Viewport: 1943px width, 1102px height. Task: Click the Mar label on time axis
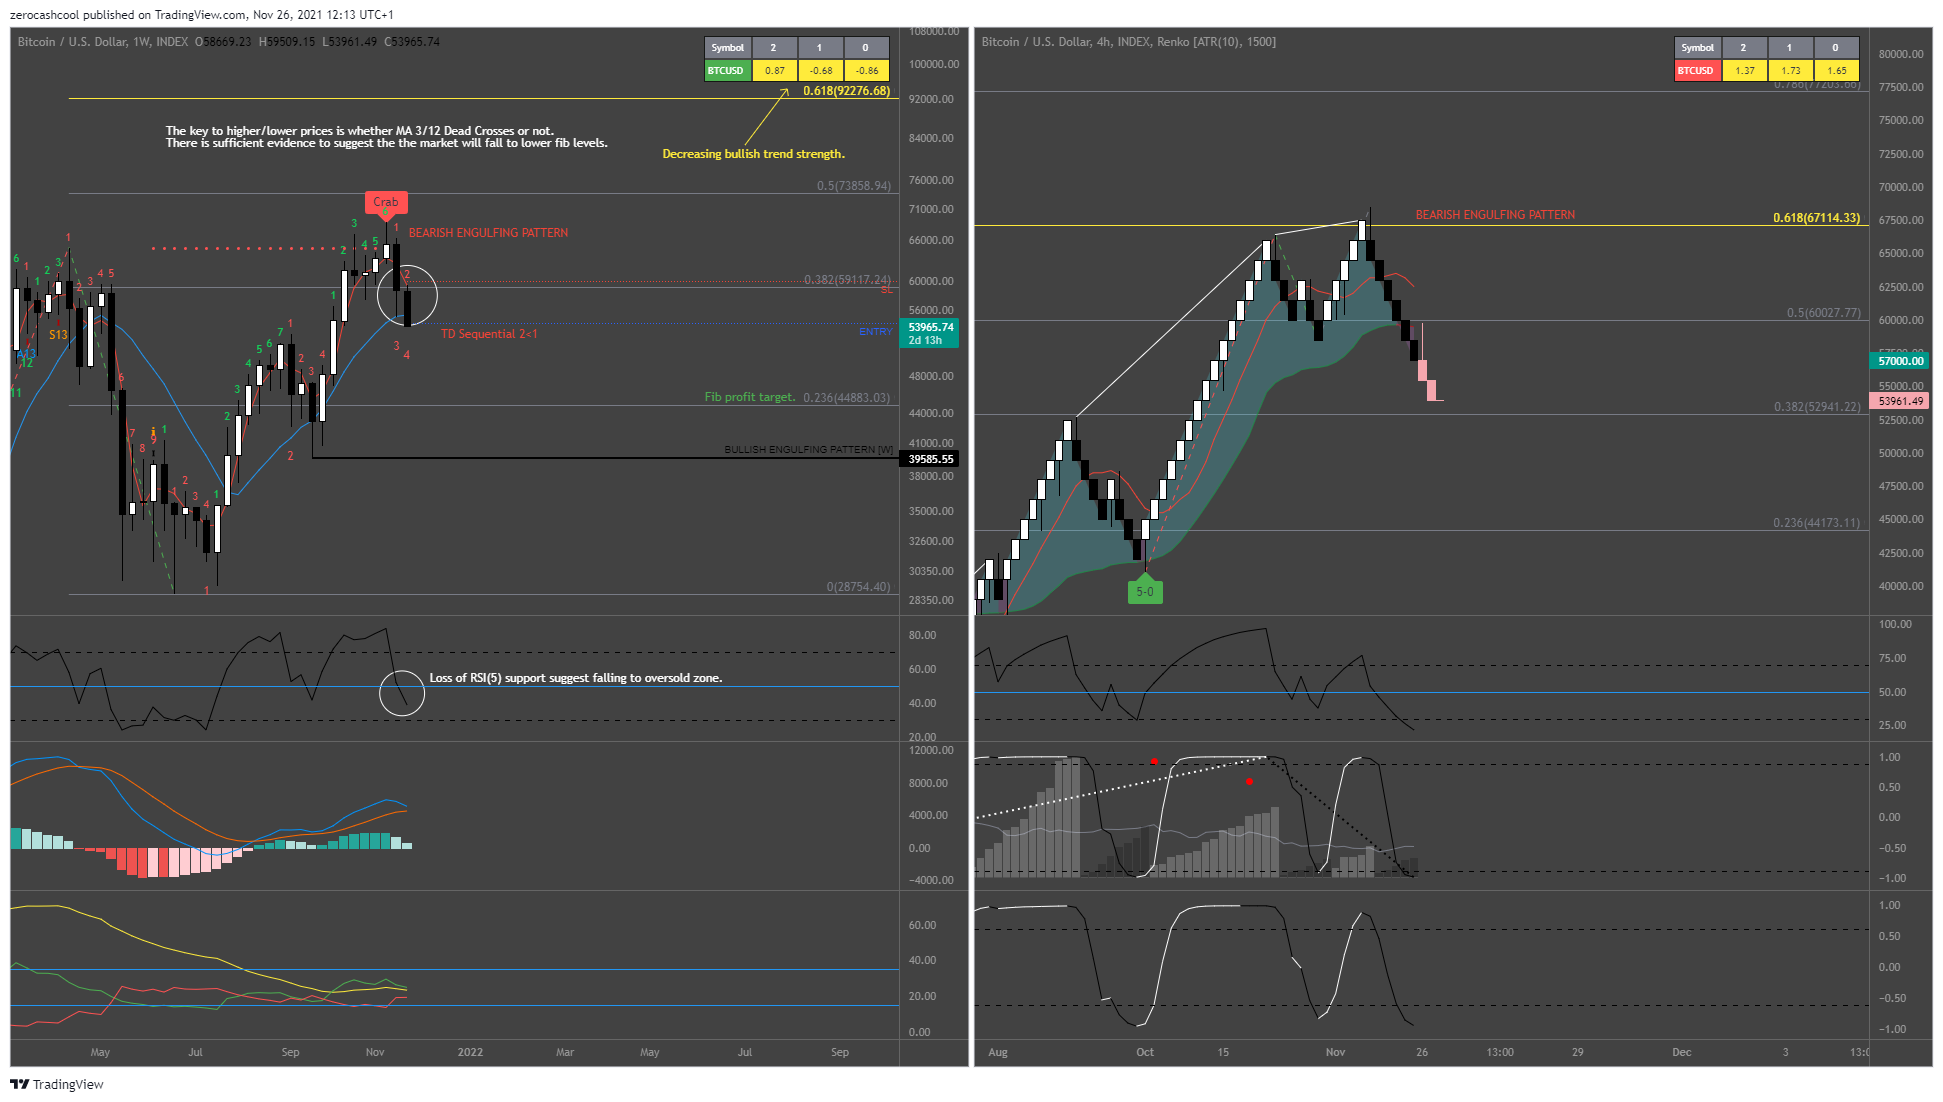coord(565,1052)
